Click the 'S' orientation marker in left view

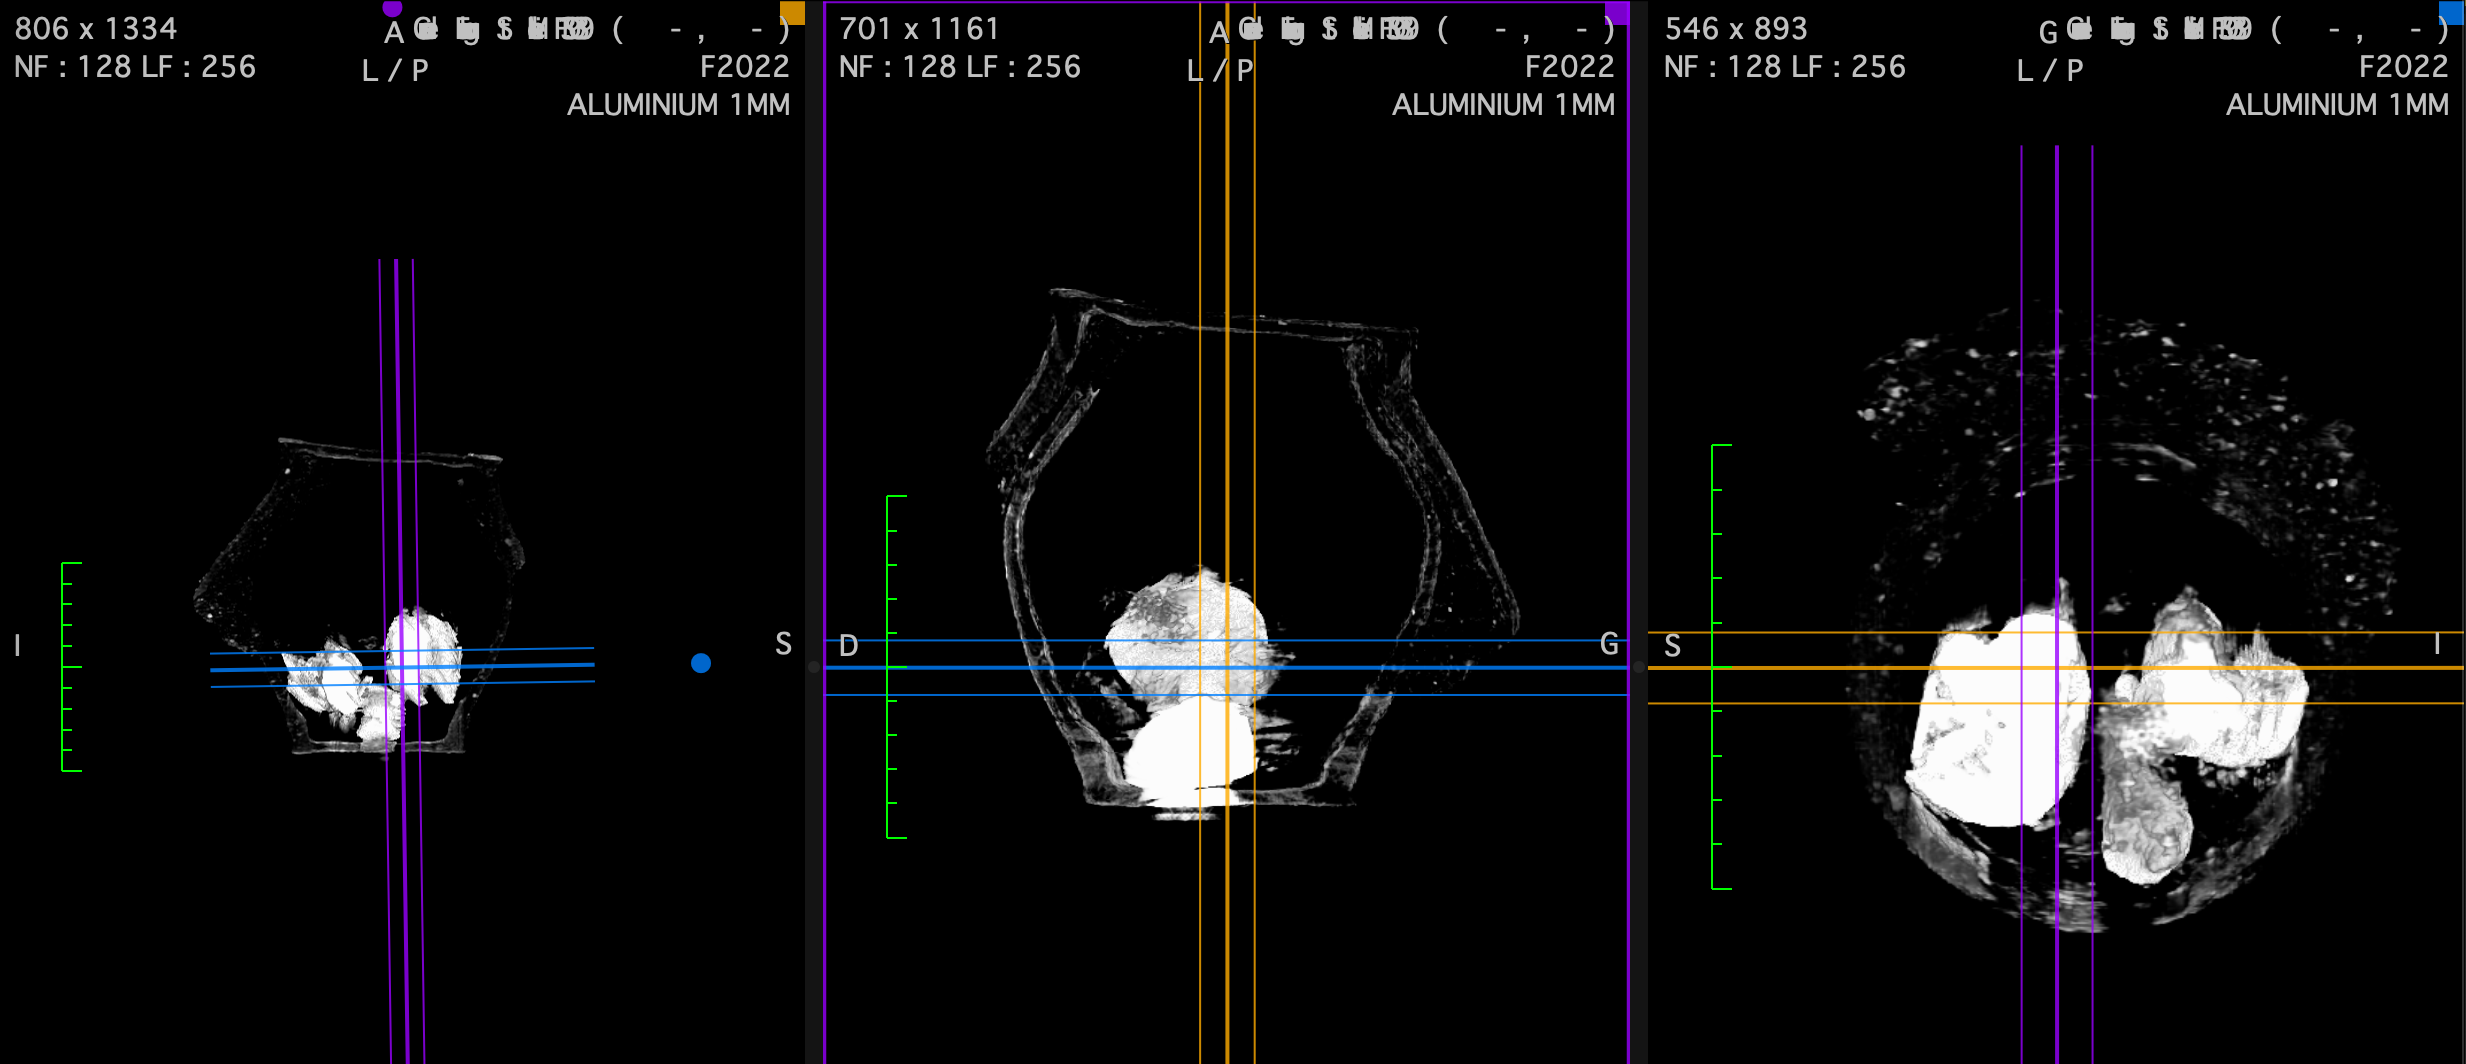[783, 645]
